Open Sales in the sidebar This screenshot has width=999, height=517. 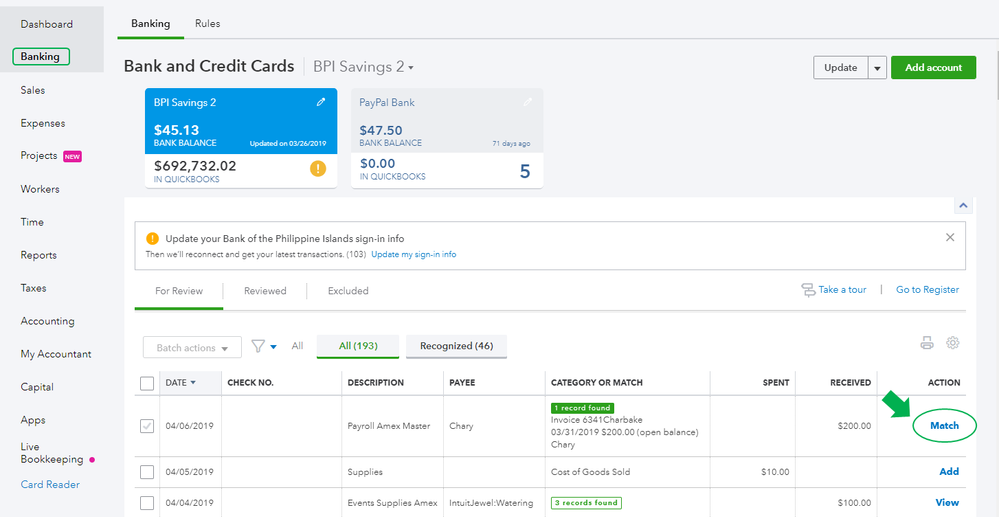[32, 91]
